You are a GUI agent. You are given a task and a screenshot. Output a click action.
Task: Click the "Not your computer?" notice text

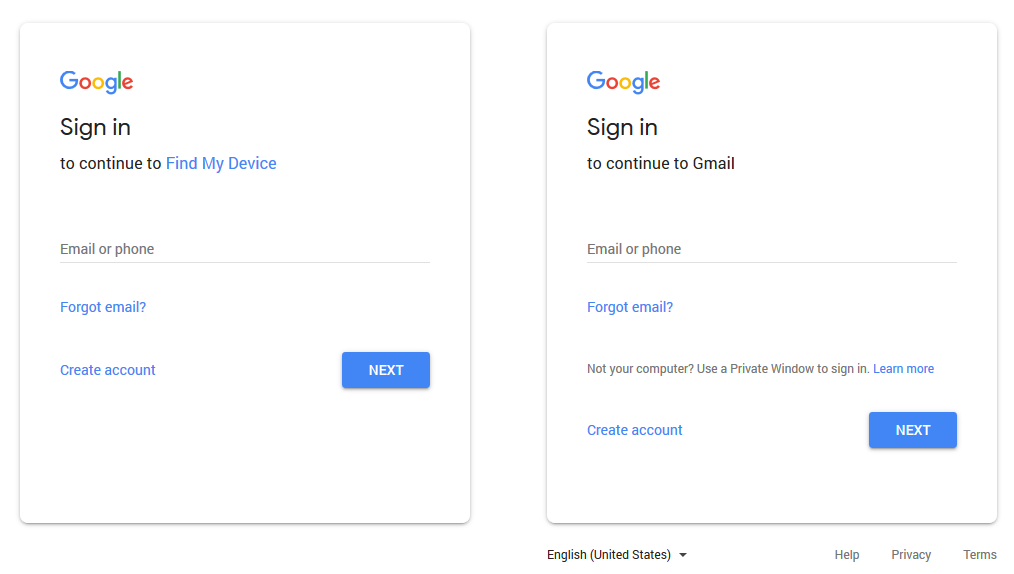tap(728, 369)
